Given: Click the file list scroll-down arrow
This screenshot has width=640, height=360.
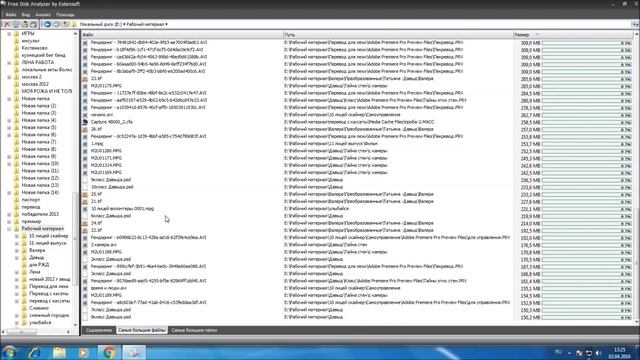Looking at the screenshot, I should pyautogui.click(x=637, y=322).
